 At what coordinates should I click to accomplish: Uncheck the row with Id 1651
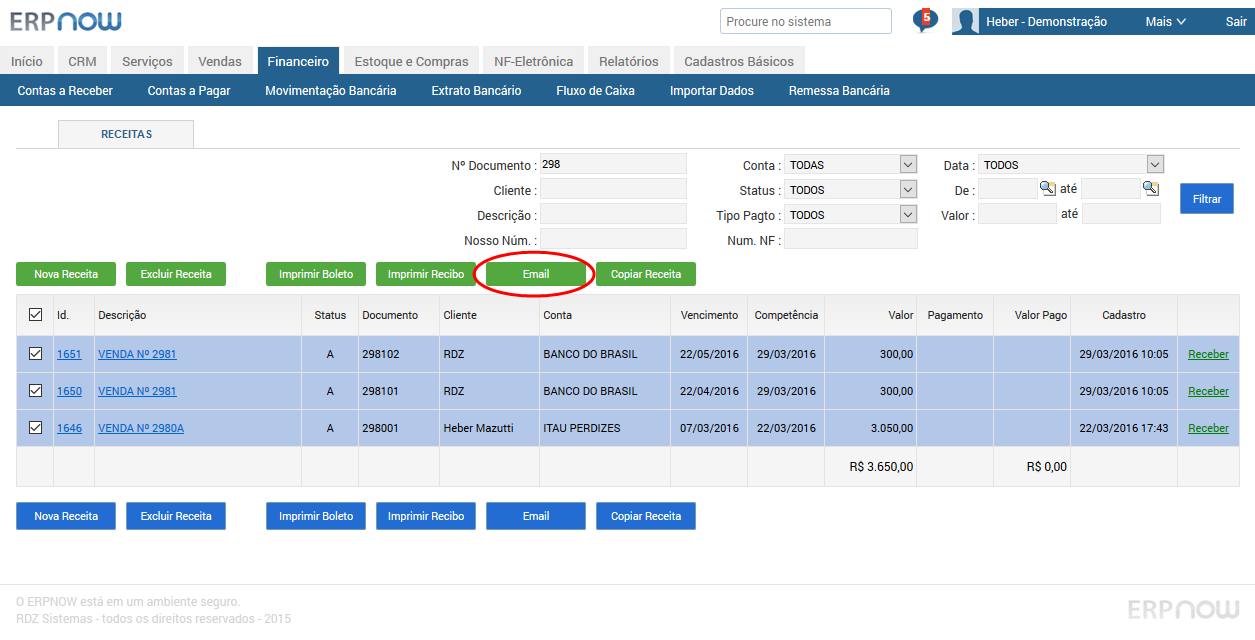[35, 353]
